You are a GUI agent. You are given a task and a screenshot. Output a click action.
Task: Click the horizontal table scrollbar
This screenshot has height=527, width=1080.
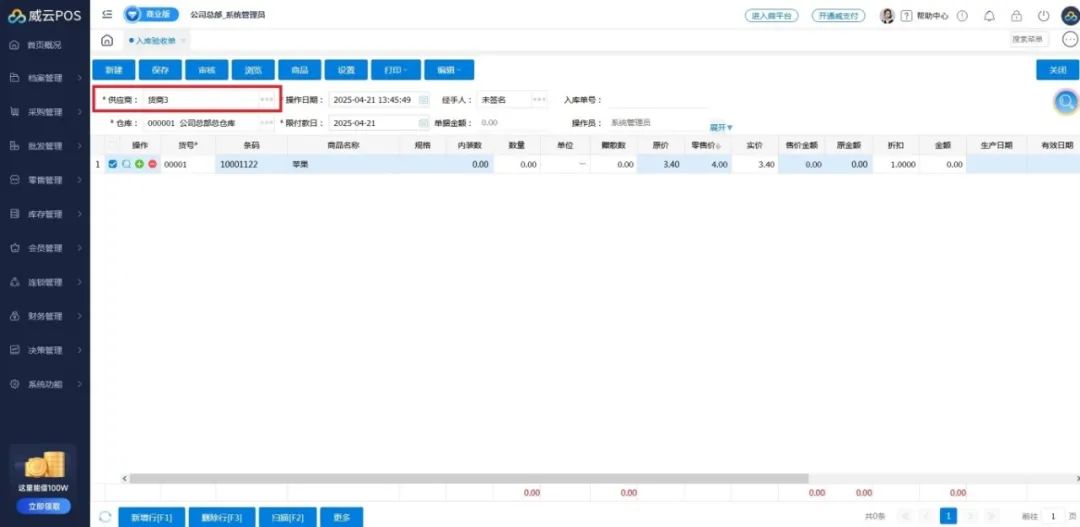pyautogui.click(x=468, y=478)
